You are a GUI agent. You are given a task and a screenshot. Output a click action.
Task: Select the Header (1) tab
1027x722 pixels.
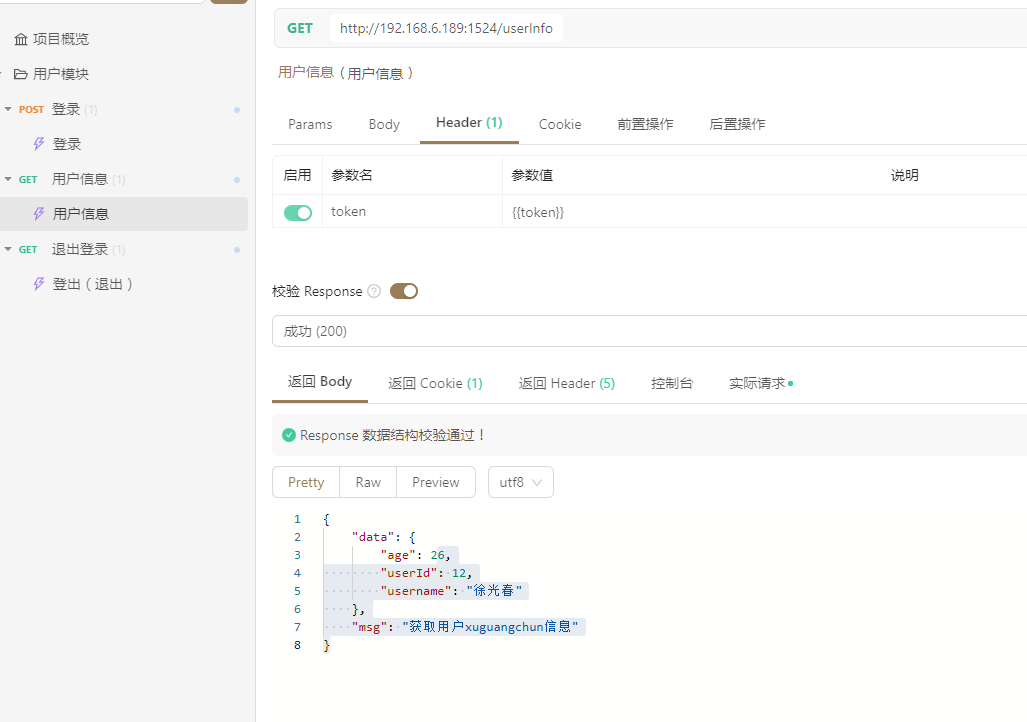tap(469, 123)
